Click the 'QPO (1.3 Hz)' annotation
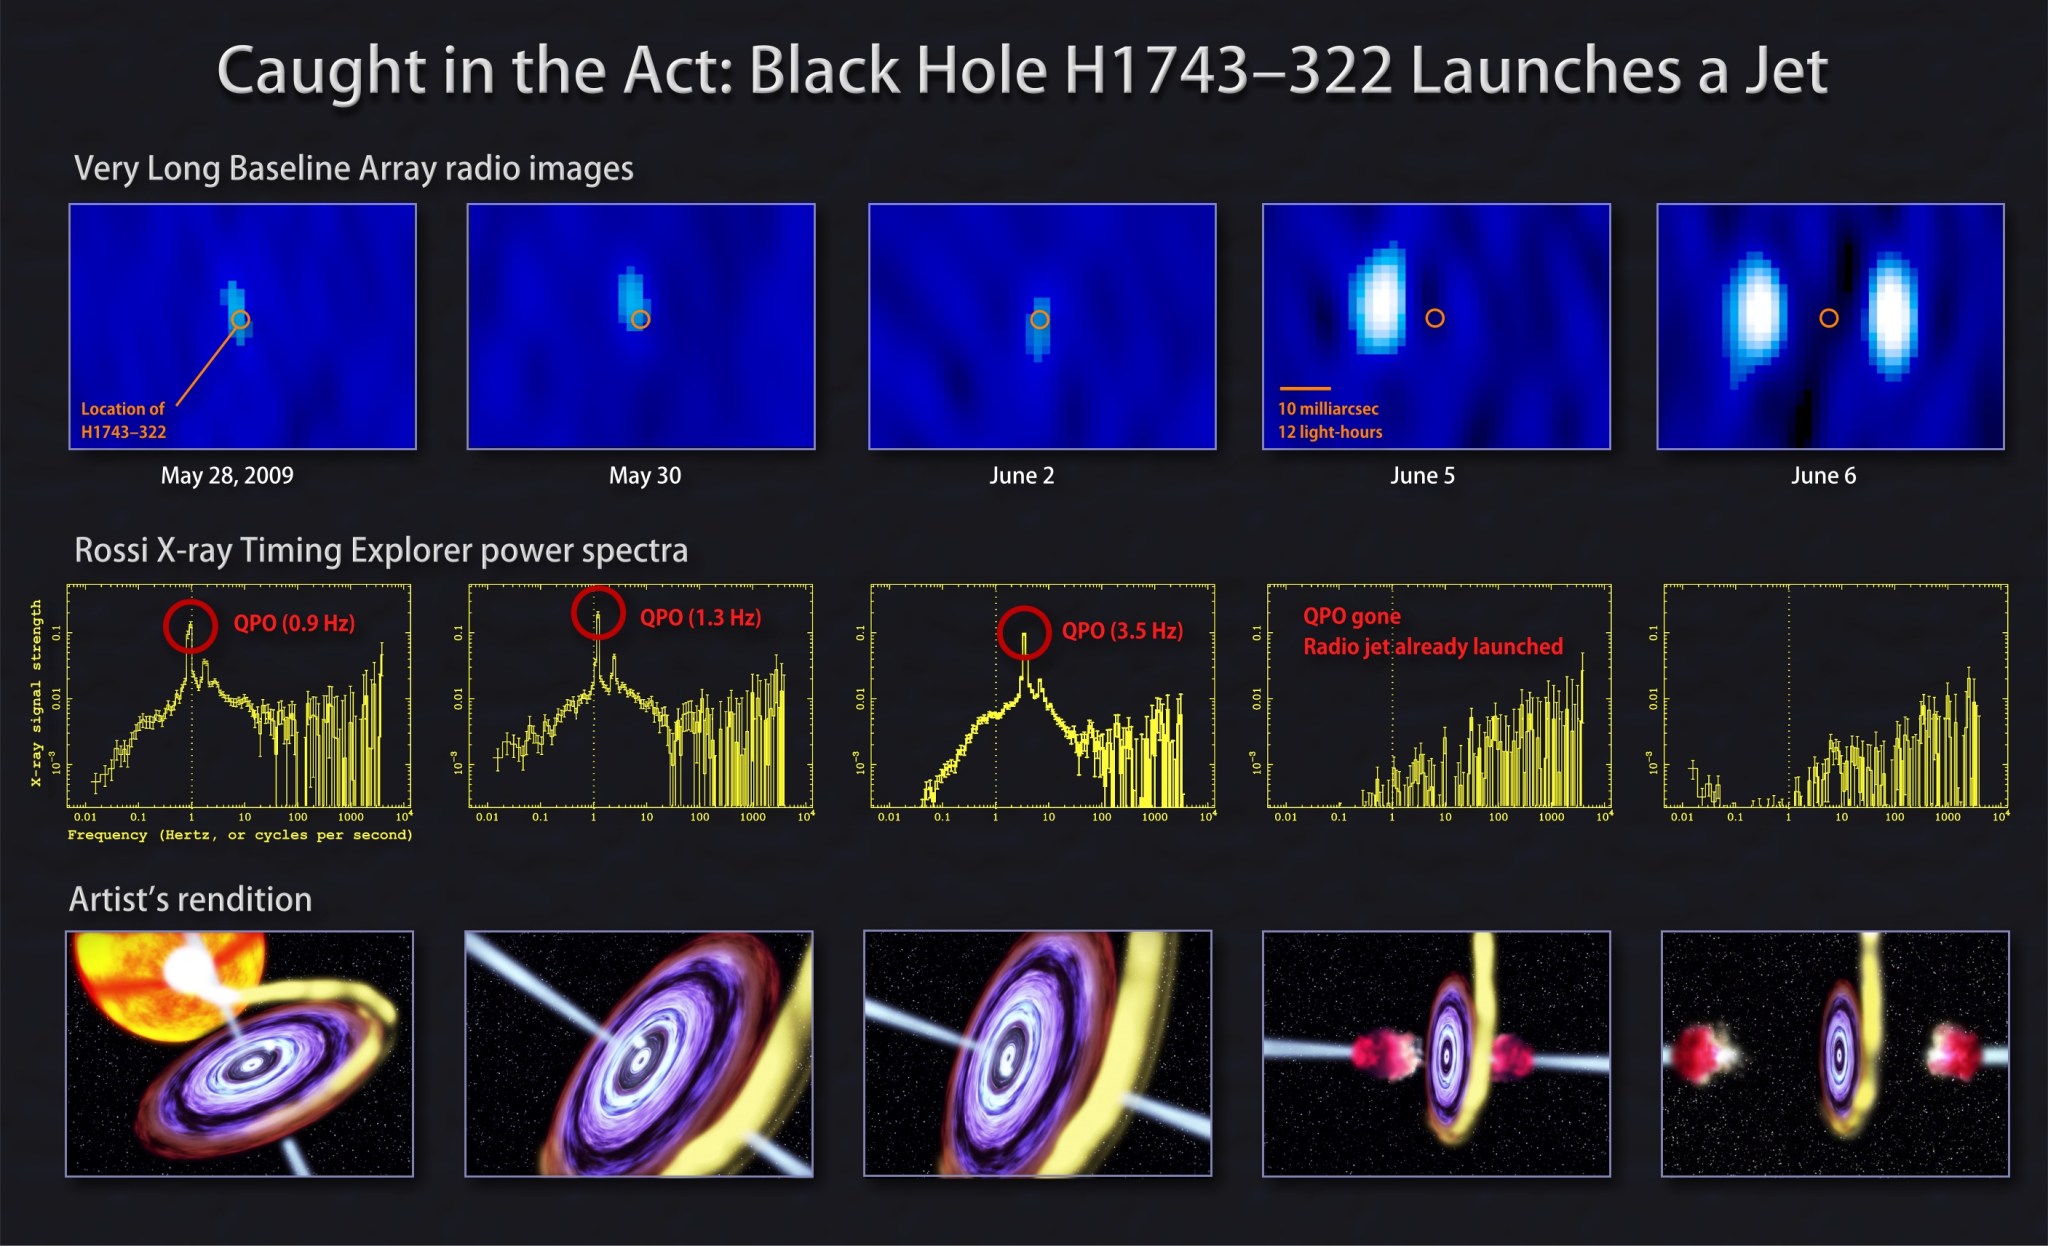 (x=701, y=618)
